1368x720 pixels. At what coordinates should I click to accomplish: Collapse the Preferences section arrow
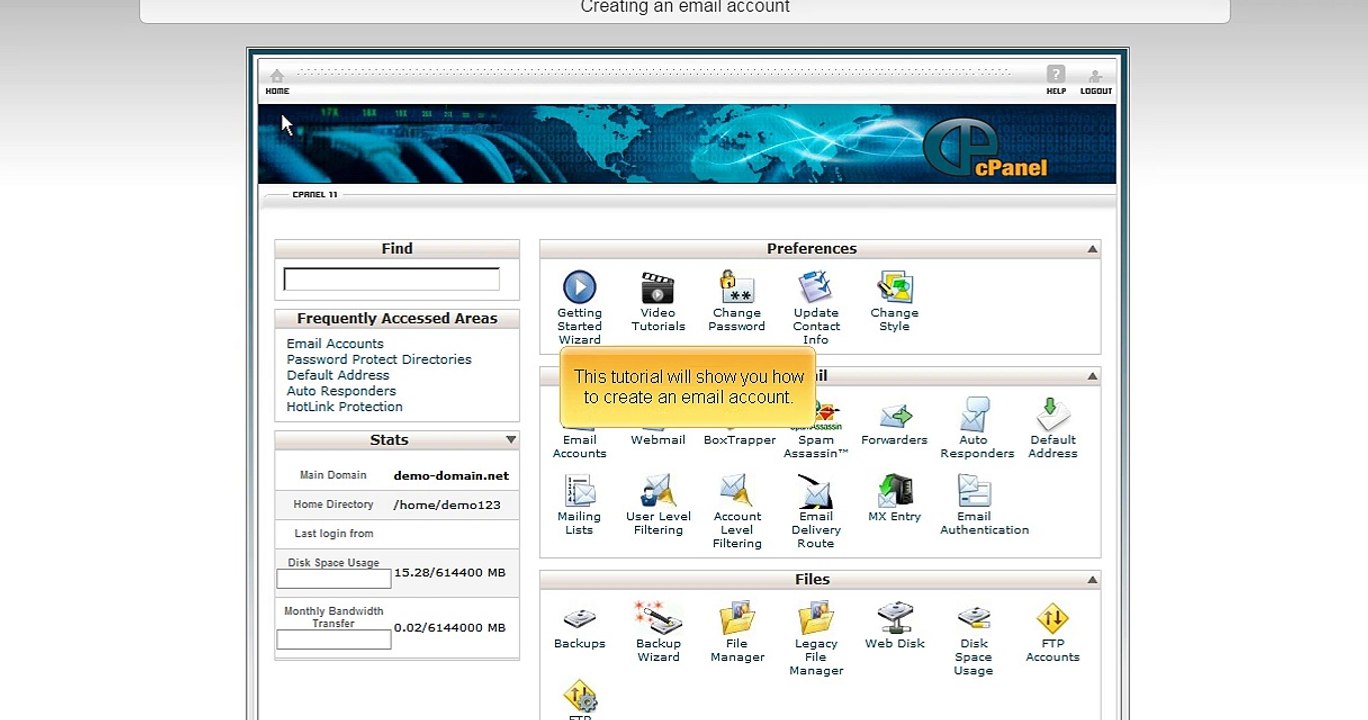[x=1092, y=249]
